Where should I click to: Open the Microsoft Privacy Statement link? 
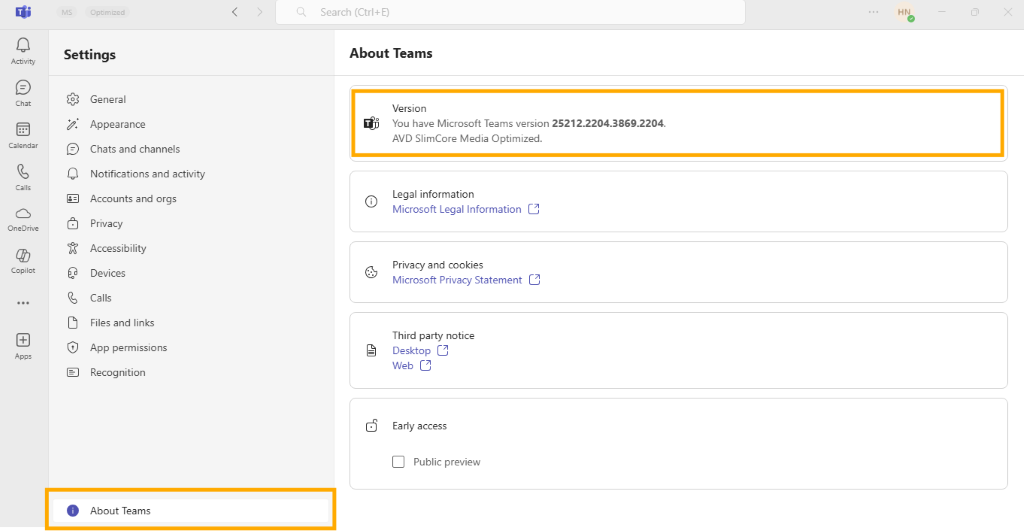tap(456, 280)
